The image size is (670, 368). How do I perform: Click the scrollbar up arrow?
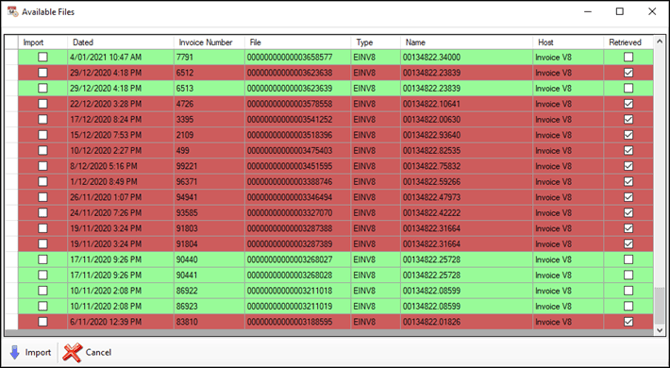[x=660, y=41]
